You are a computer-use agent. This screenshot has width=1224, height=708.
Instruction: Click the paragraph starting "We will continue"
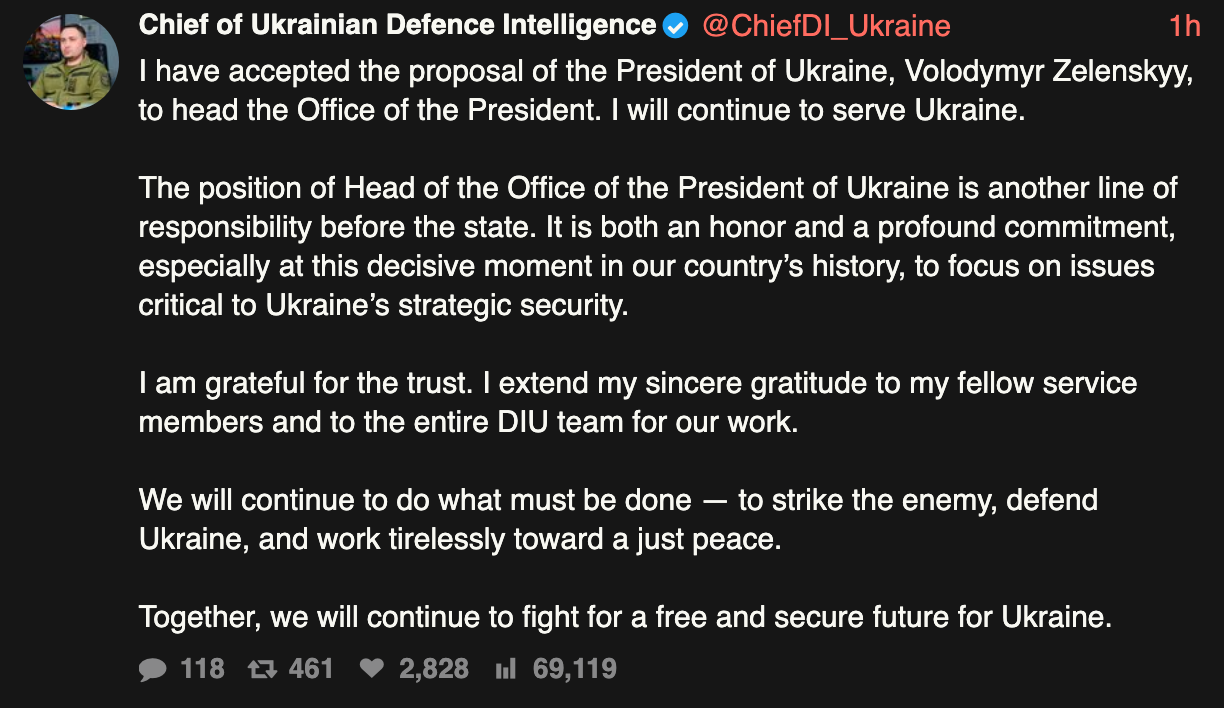[618, 519]
